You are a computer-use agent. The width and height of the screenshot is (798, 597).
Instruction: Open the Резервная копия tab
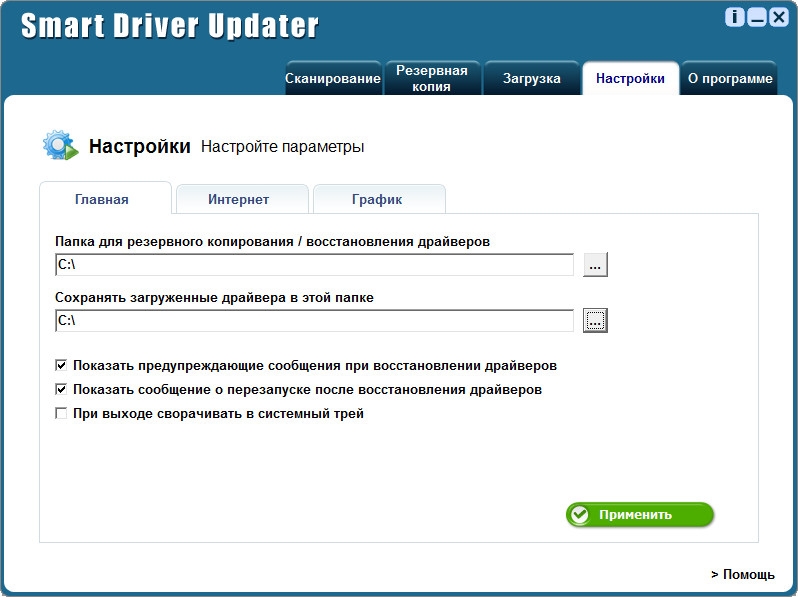click(432, 78)
